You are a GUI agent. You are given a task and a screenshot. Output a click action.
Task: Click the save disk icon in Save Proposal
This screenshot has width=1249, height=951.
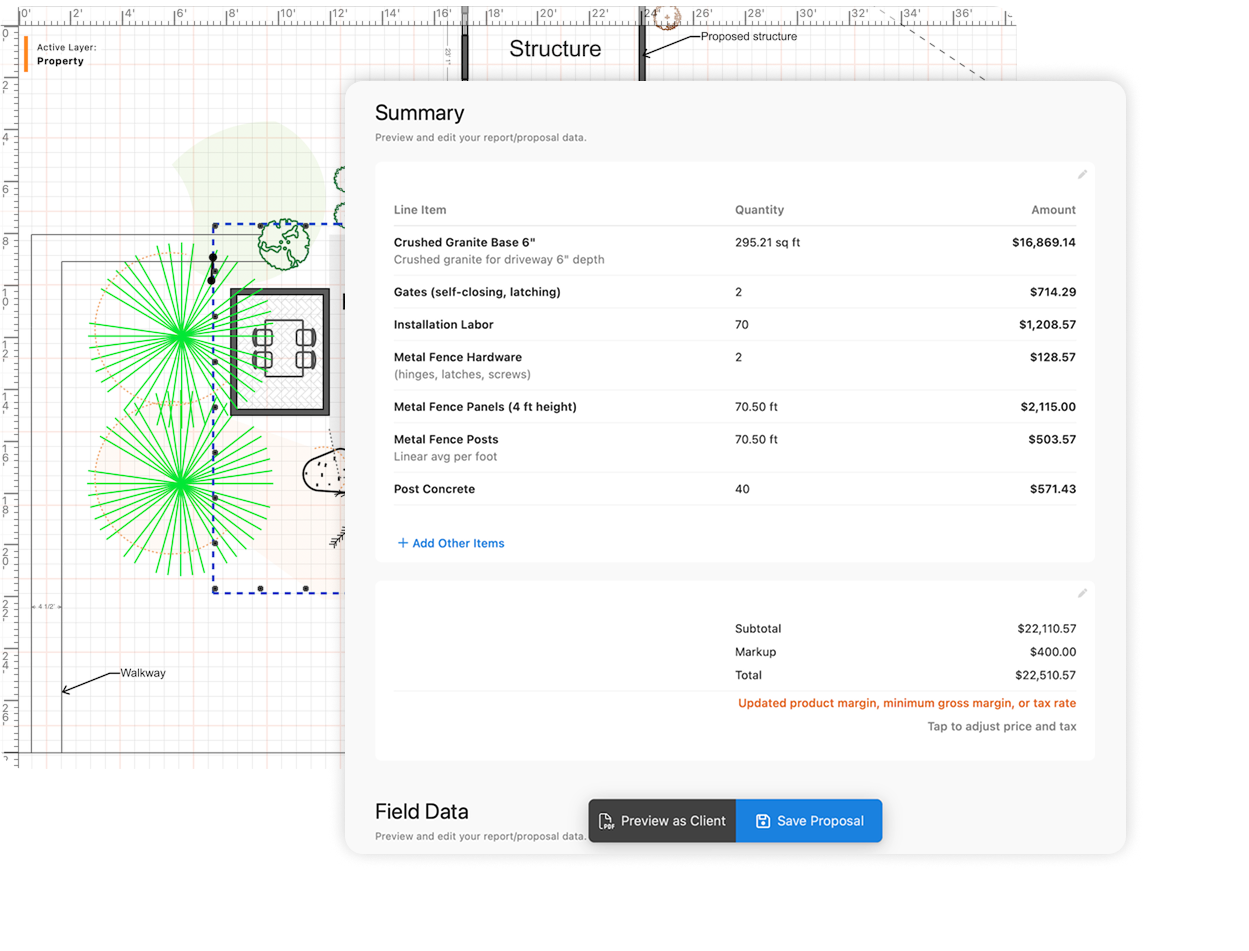763,821
